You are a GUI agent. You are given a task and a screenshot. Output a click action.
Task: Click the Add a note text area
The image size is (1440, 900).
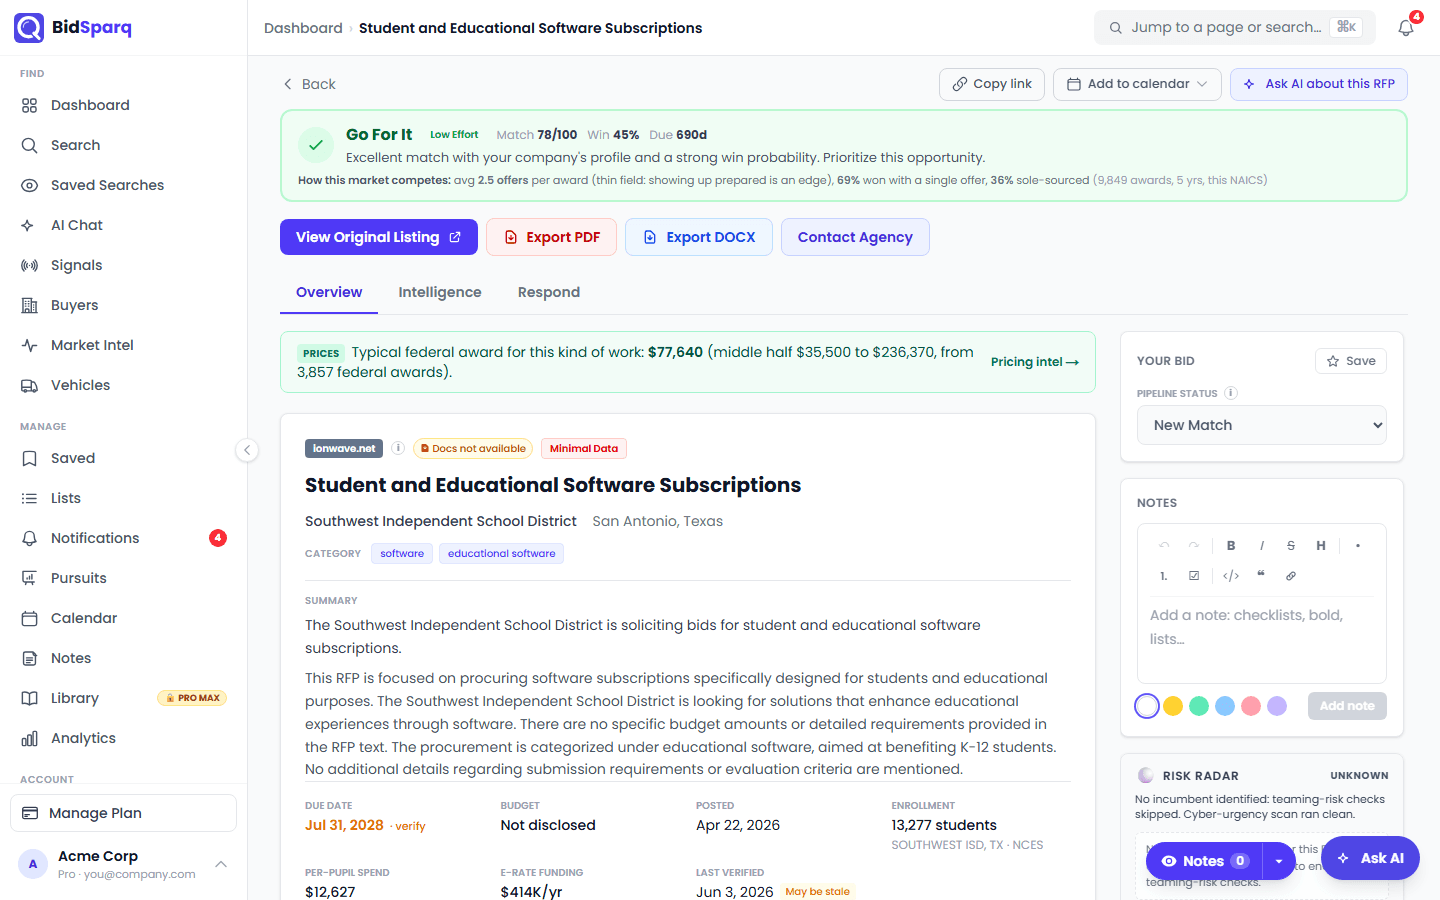[x=1262, y=640]
